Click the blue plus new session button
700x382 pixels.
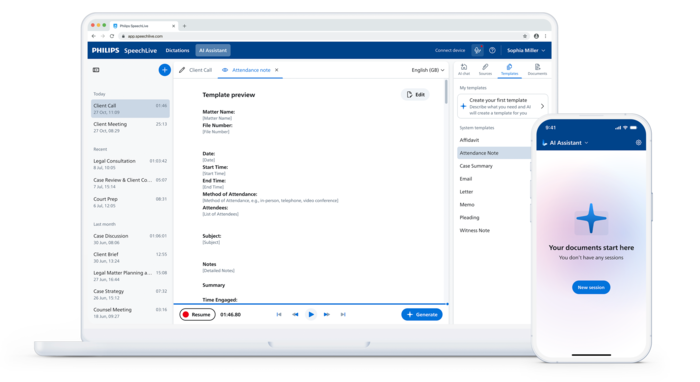pos(165,70)
